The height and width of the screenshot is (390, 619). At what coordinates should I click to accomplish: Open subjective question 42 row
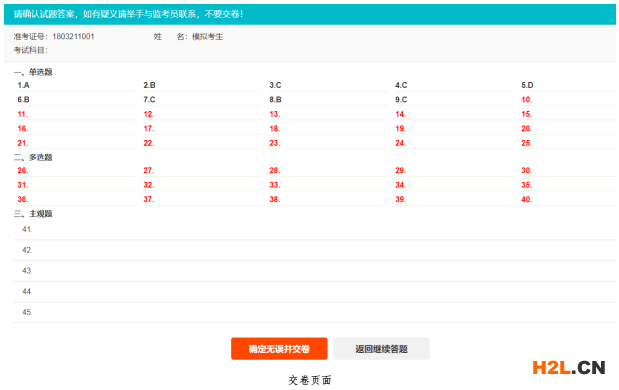click(315, 250)
